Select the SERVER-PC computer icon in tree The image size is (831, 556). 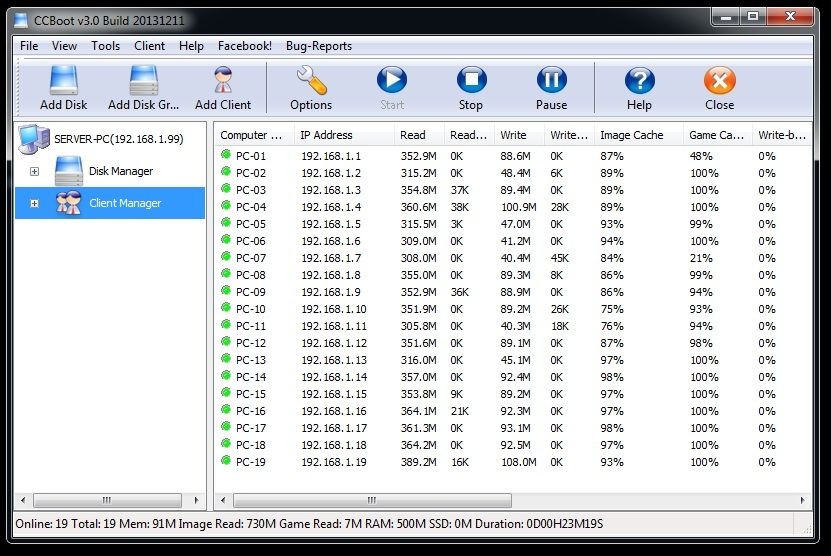34,139
